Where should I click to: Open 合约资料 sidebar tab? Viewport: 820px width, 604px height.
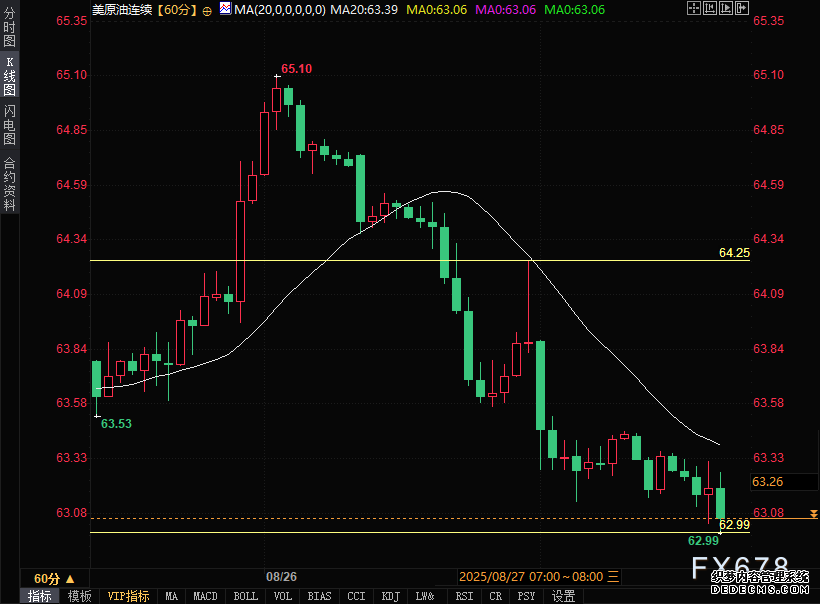[x=9, y=184]
